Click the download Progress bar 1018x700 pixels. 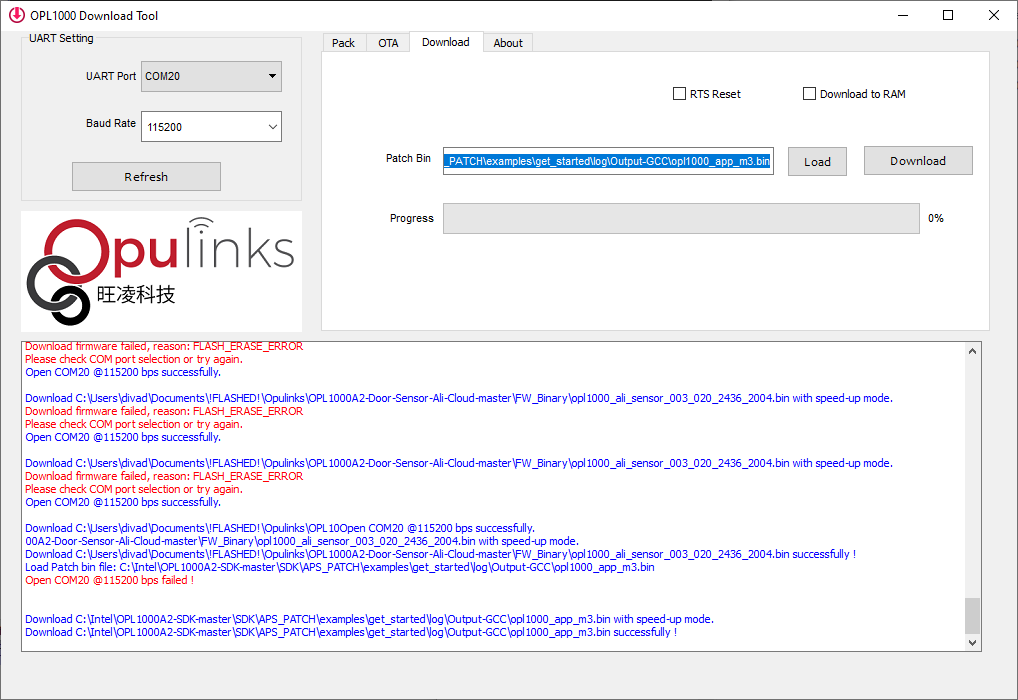[681, 218]
